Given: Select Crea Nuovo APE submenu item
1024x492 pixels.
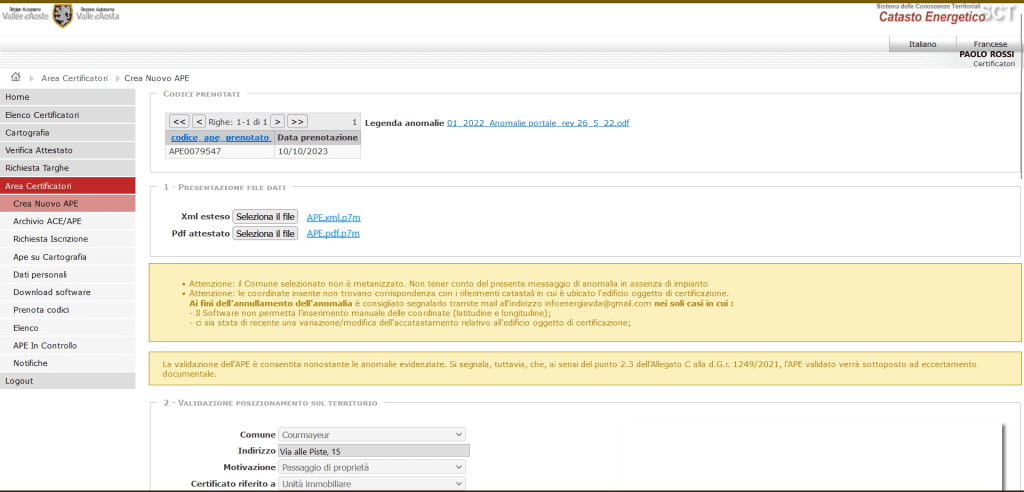Looking at the screenshot, I should click(68, 203).
